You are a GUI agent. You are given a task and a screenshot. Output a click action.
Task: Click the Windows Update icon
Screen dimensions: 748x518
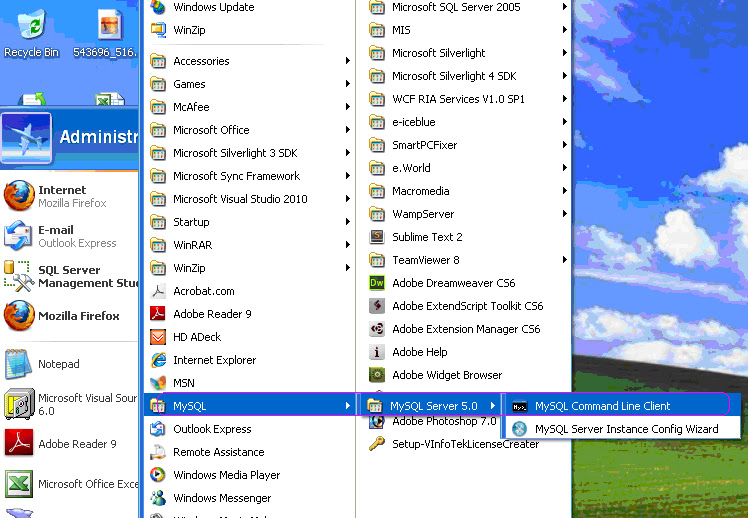[158, 7]
